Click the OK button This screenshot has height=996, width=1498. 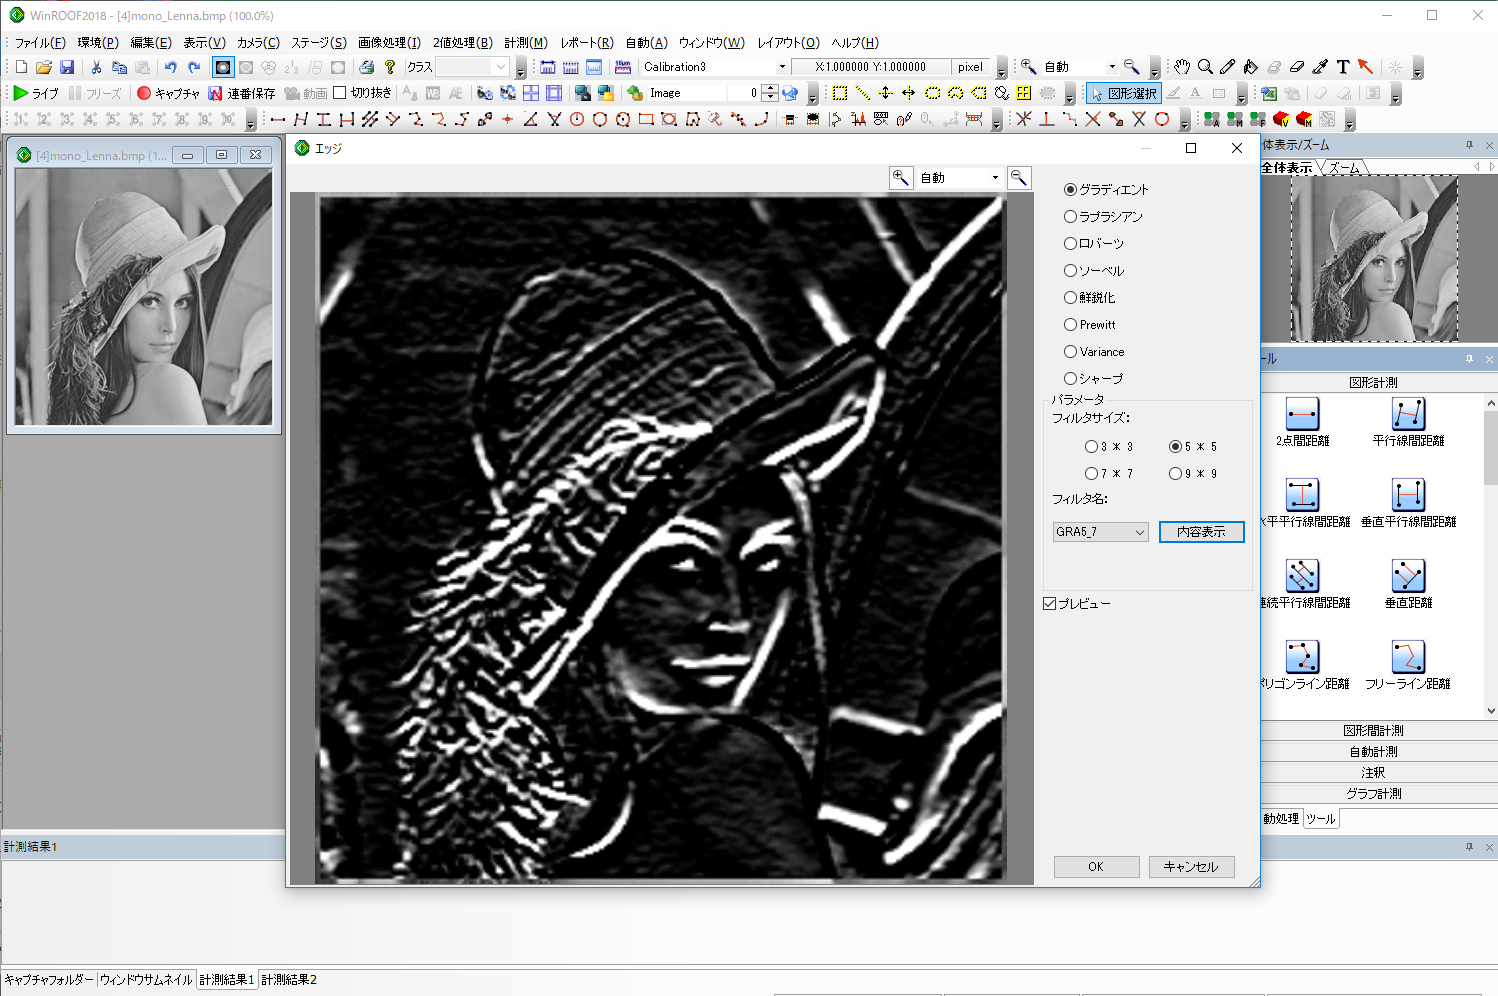[x=1096, y=867]
